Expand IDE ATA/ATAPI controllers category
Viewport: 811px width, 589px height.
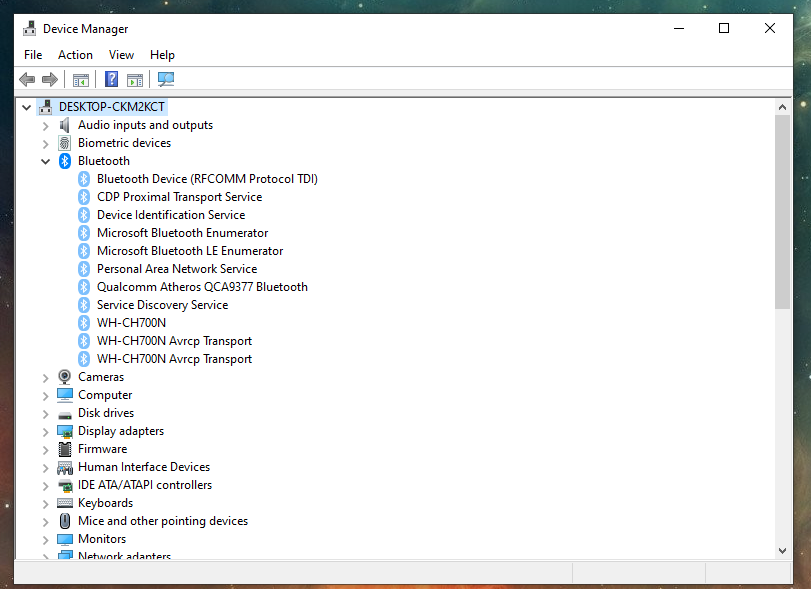pyautogui.click(x=46, y=486)
